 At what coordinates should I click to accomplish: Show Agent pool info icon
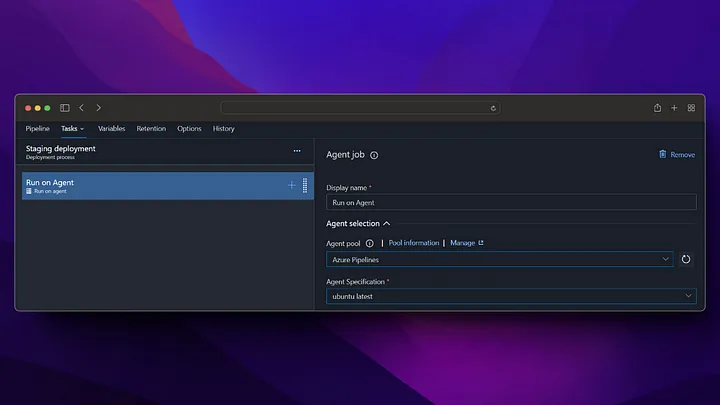pos(370,243)
